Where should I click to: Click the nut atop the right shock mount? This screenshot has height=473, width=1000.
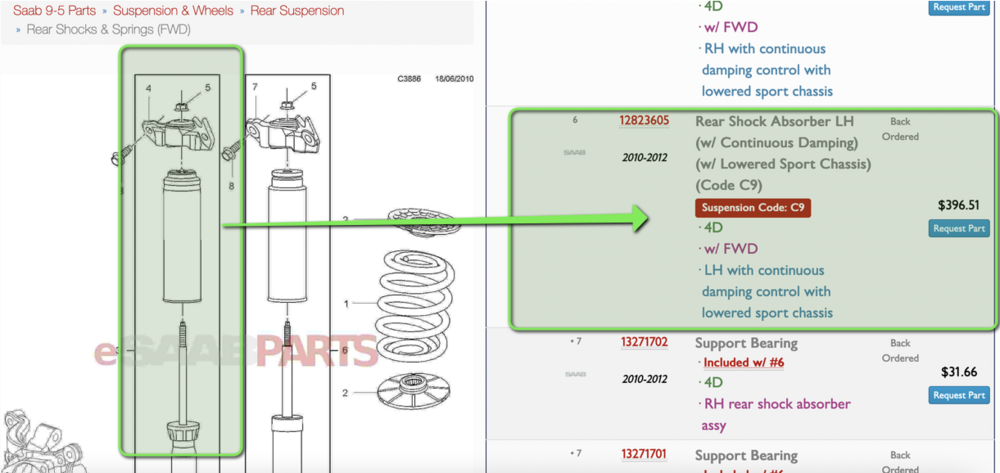pyautogui.click(x=286, y=105)
